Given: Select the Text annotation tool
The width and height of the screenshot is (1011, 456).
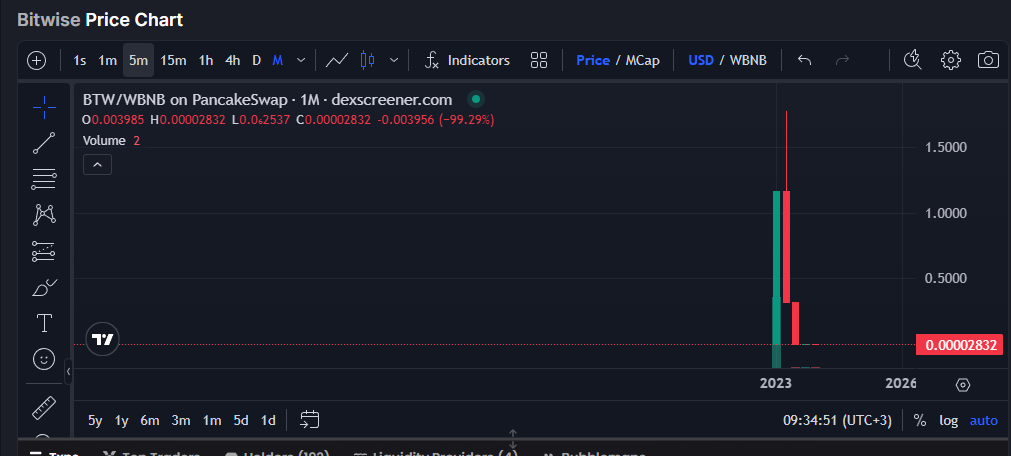Looking at the screenshot, I should pyautogui.click(x=44, y=323).
